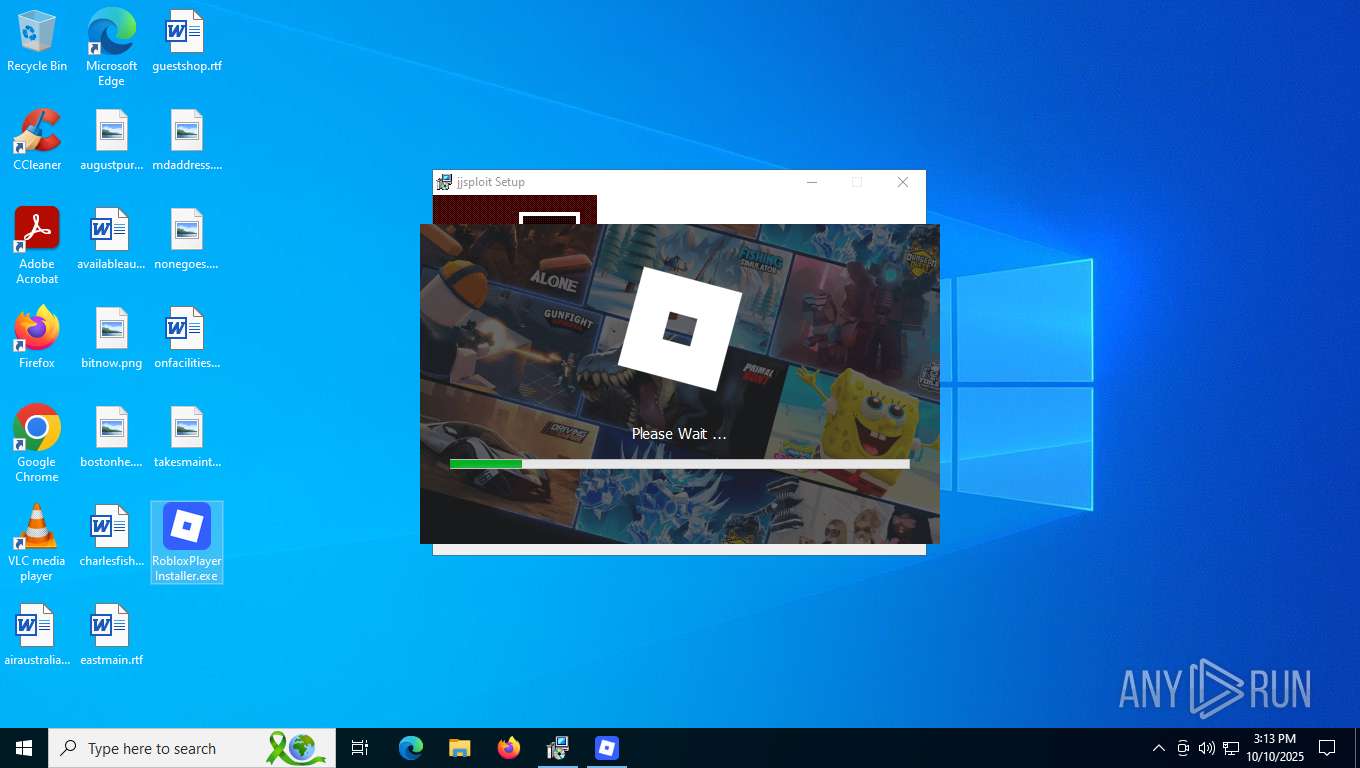Switch to jjsploit Setup taskbar item

pyautogui.click(x=558, y=748)
